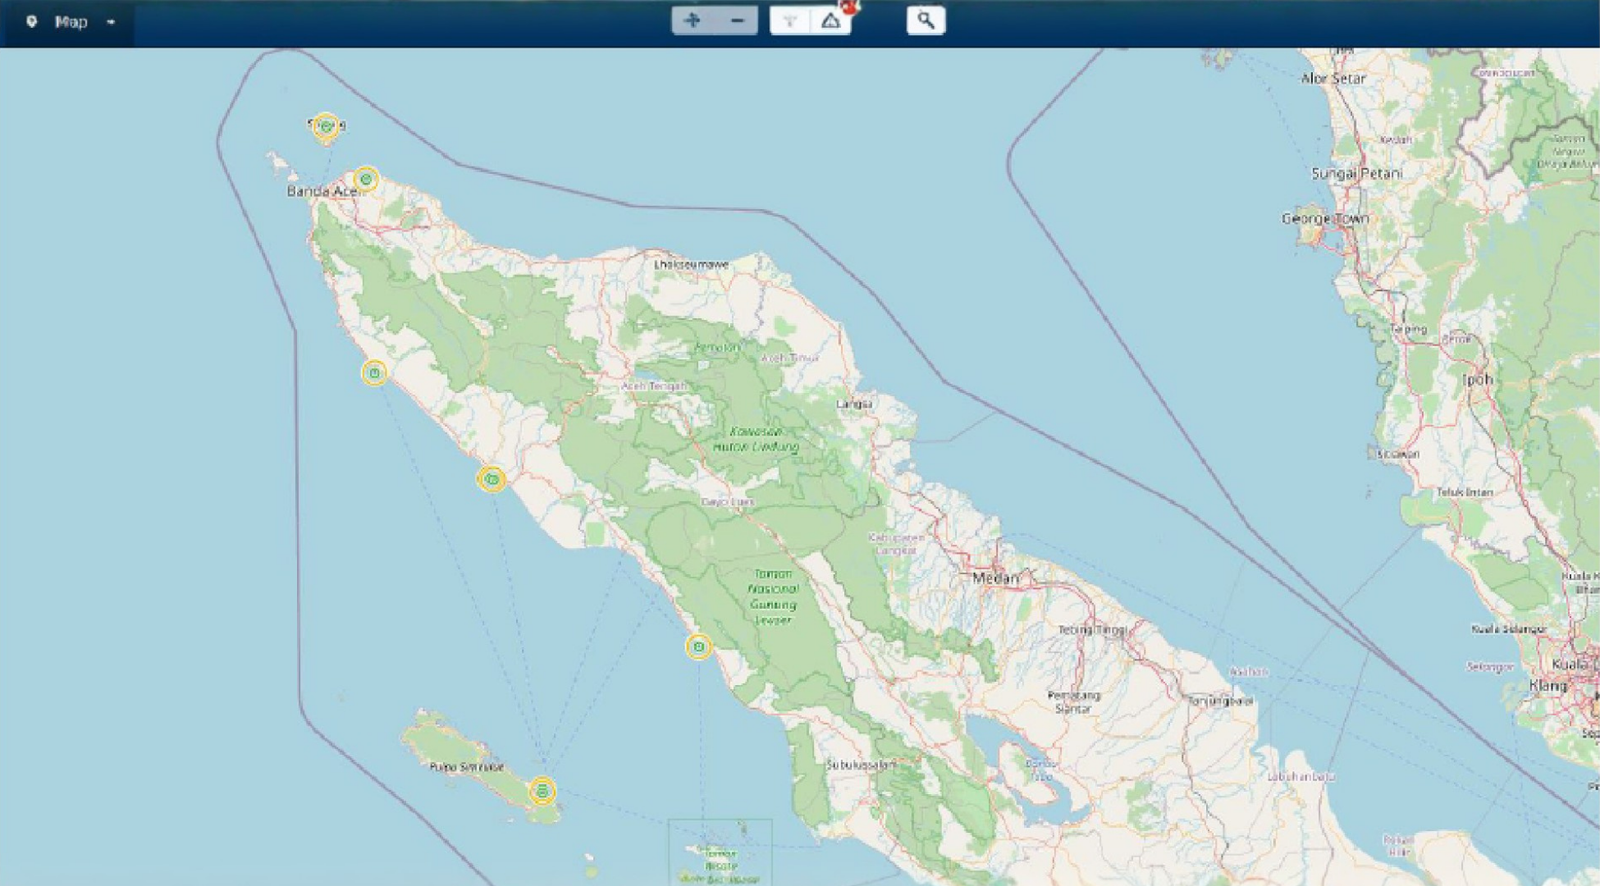Select the marker beside Taman Nasional Gunung Leuser
This screenshot has height=886, width=1600.
[699, 647]
